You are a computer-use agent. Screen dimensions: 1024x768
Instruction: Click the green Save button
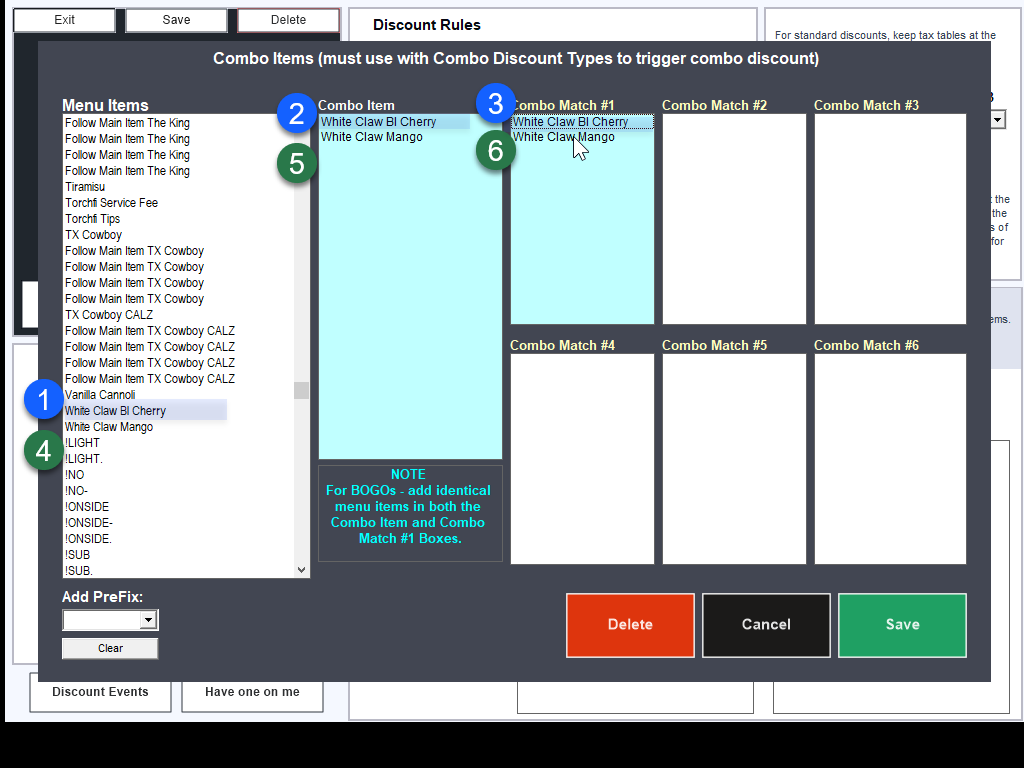pyautogui.click(x=902, y=625)
